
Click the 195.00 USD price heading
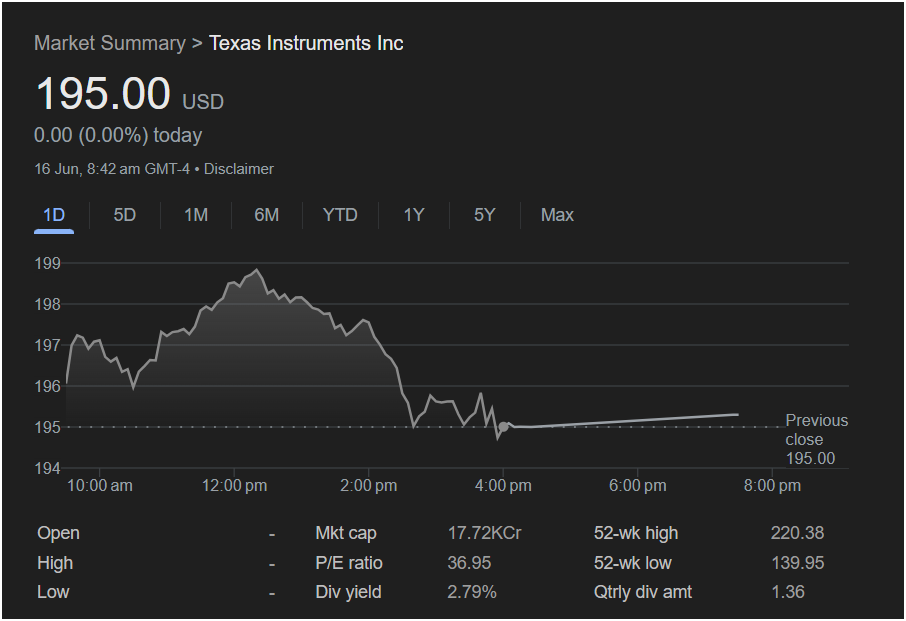(129, 94)
